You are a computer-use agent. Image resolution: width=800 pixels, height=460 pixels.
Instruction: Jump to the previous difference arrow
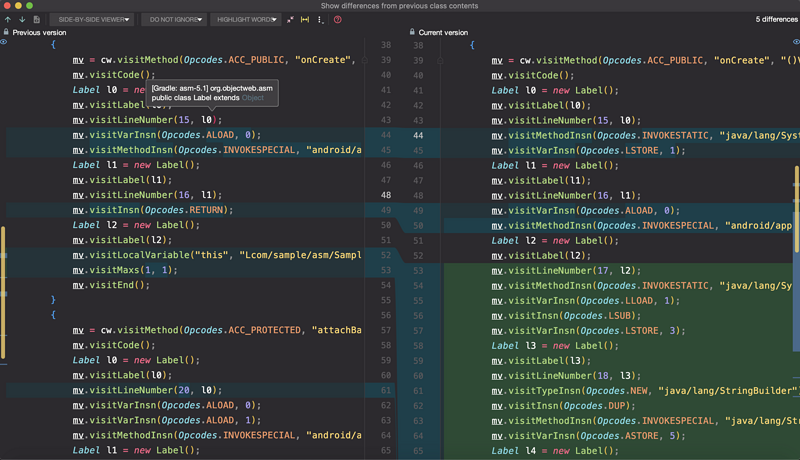pos(8,19)
